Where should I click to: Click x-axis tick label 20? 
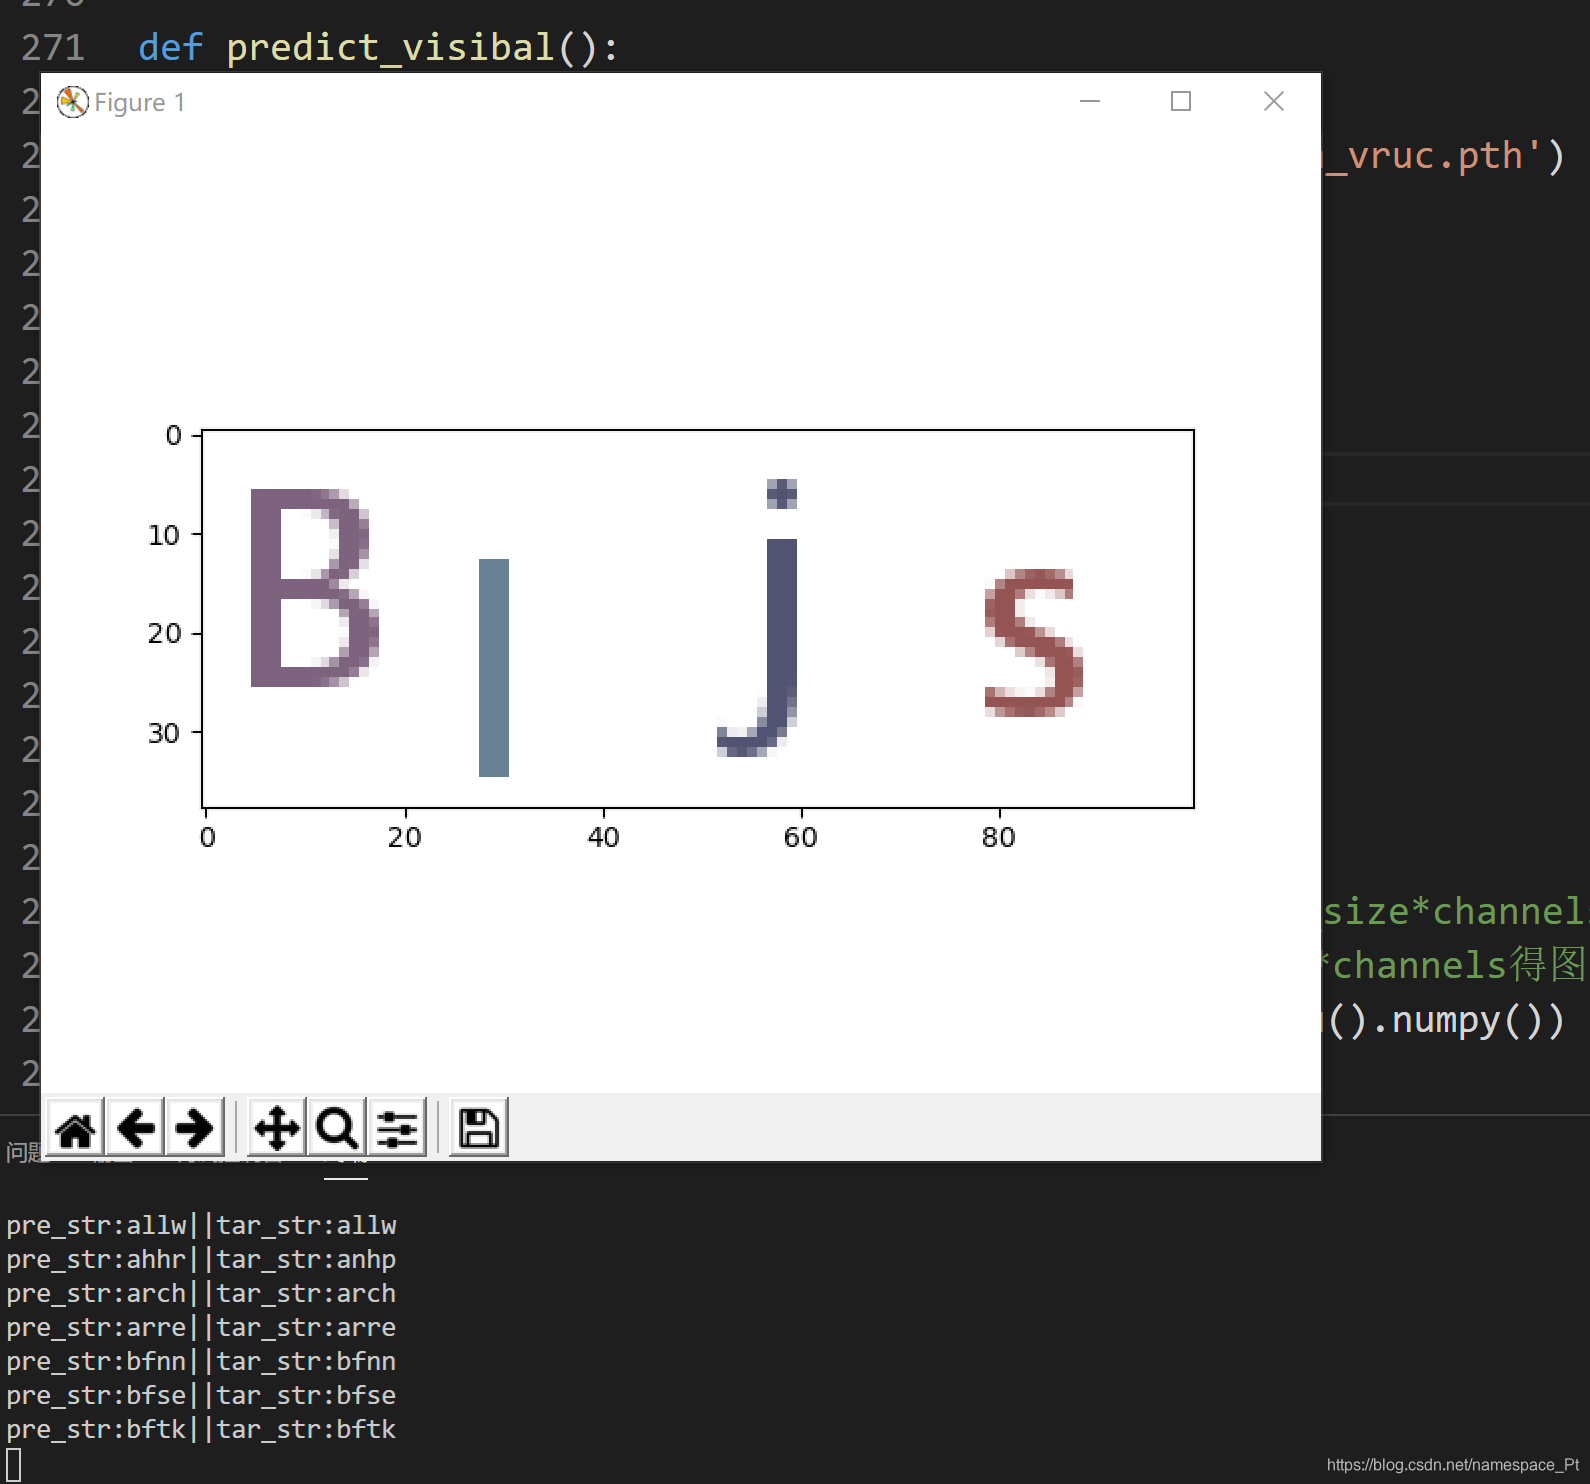point(404,837)
